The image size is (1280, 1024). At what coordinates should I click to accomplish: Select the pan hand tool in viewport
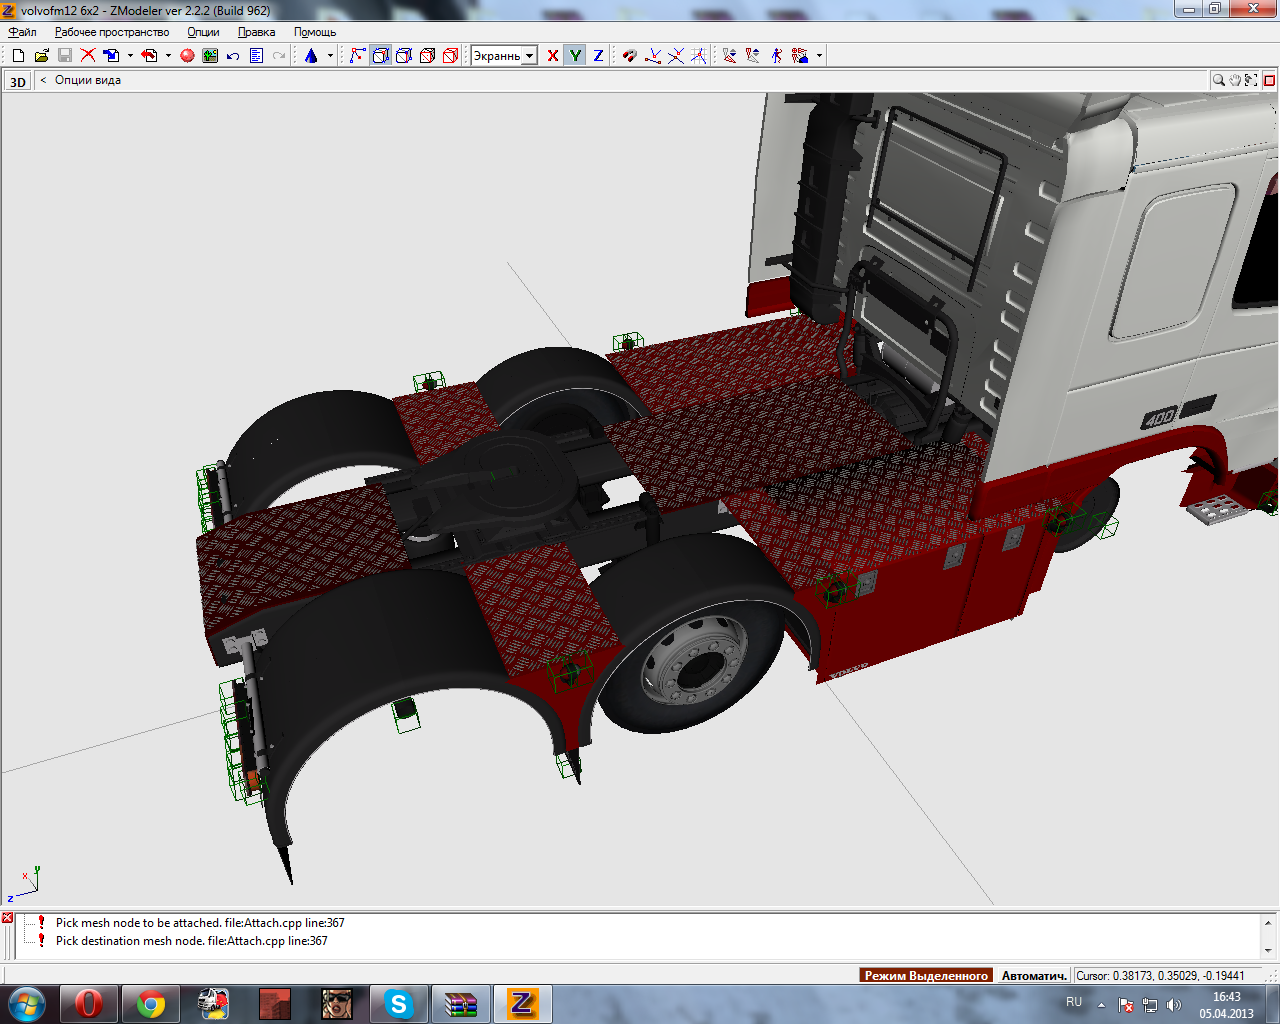click(1235, 80)
